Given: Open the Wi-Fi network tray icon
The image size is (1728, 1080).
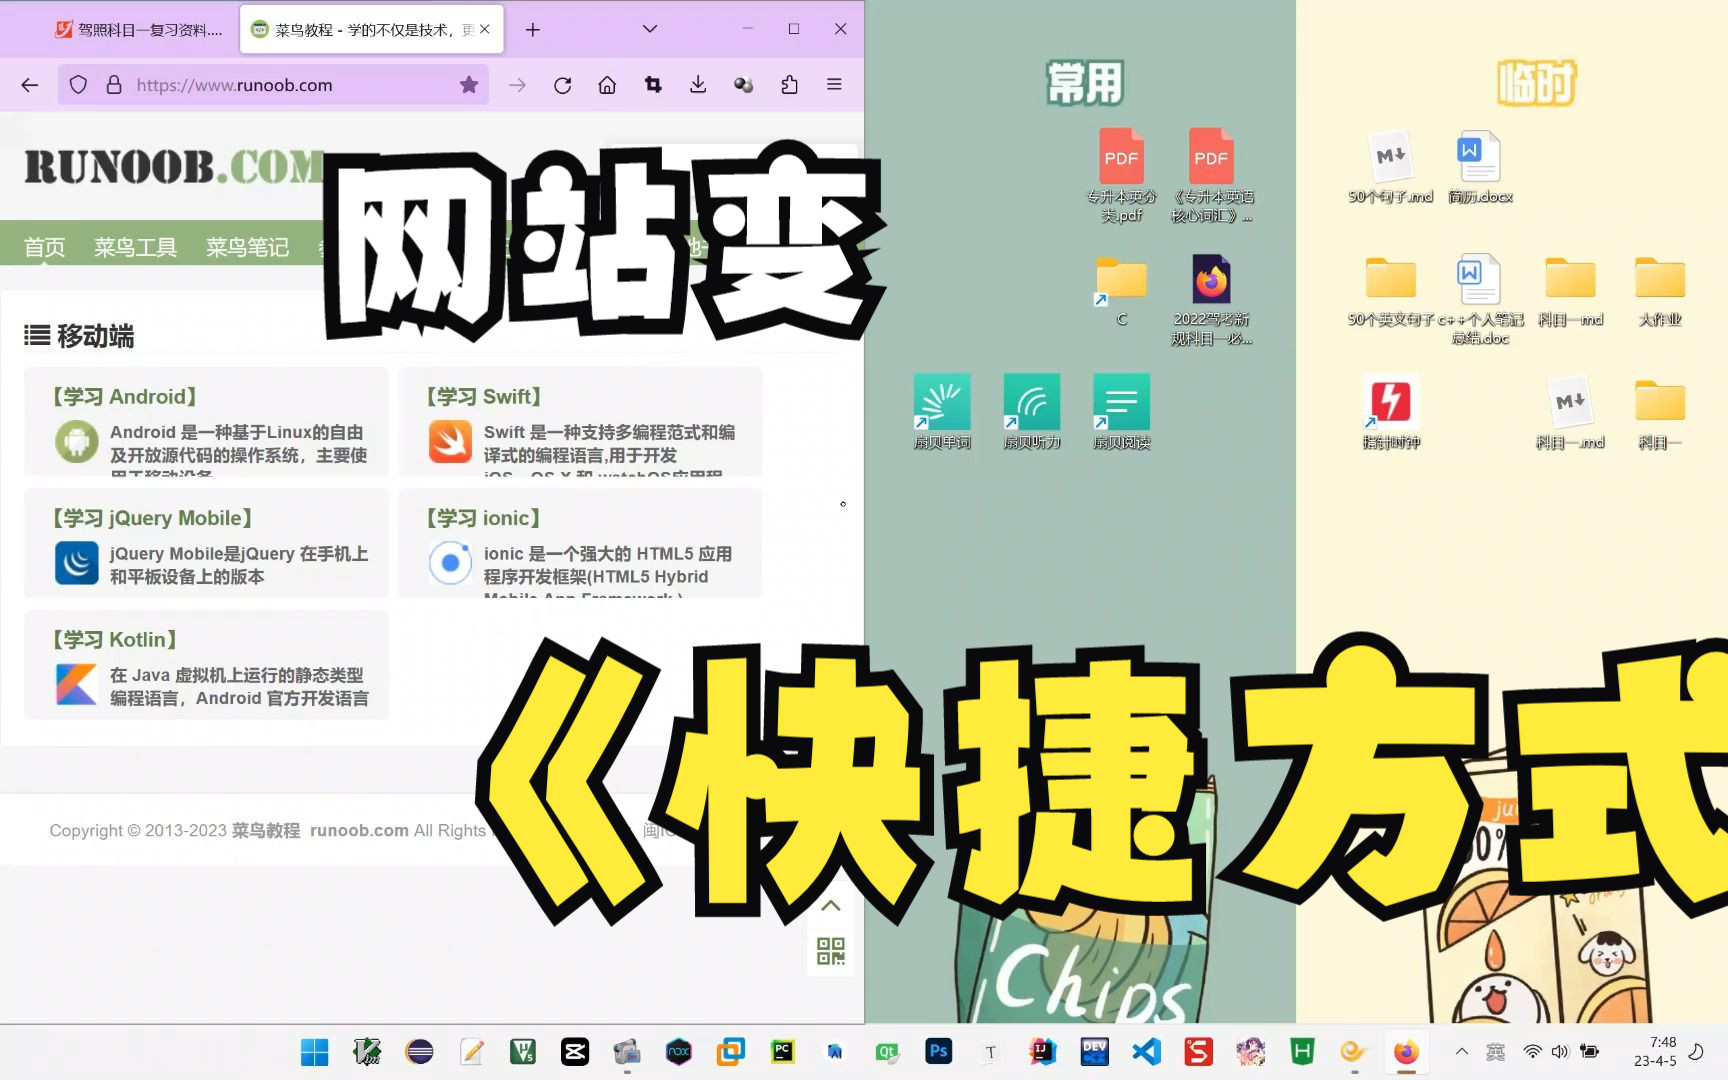Looking at the screenshot, I should point(1532,1051).
